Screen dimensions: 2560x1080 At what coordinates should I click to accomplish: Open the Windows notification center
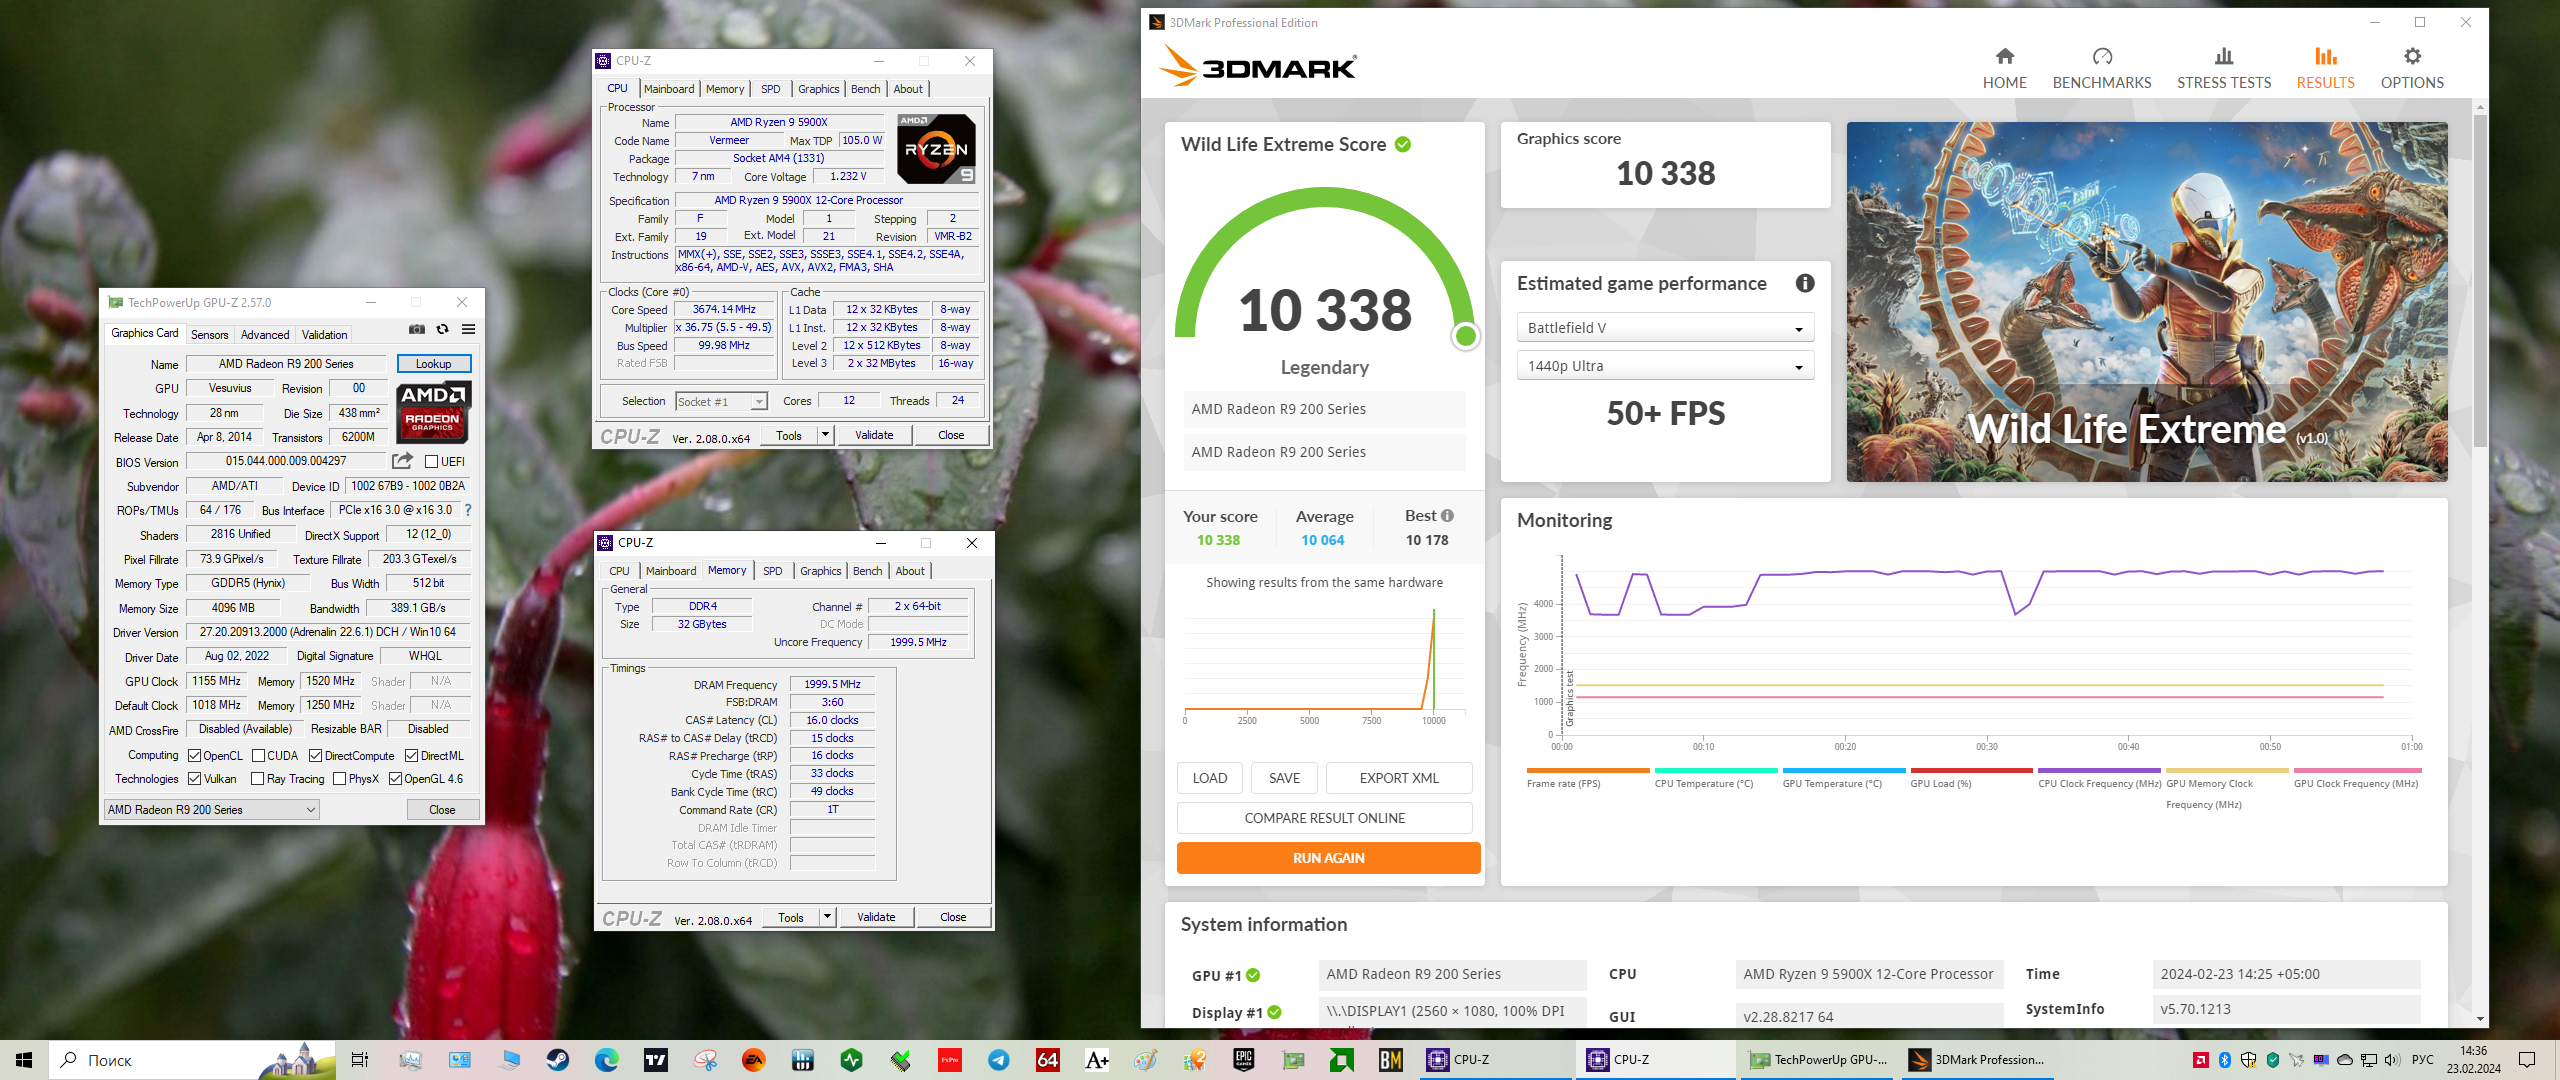[x=2526, y=1060]
